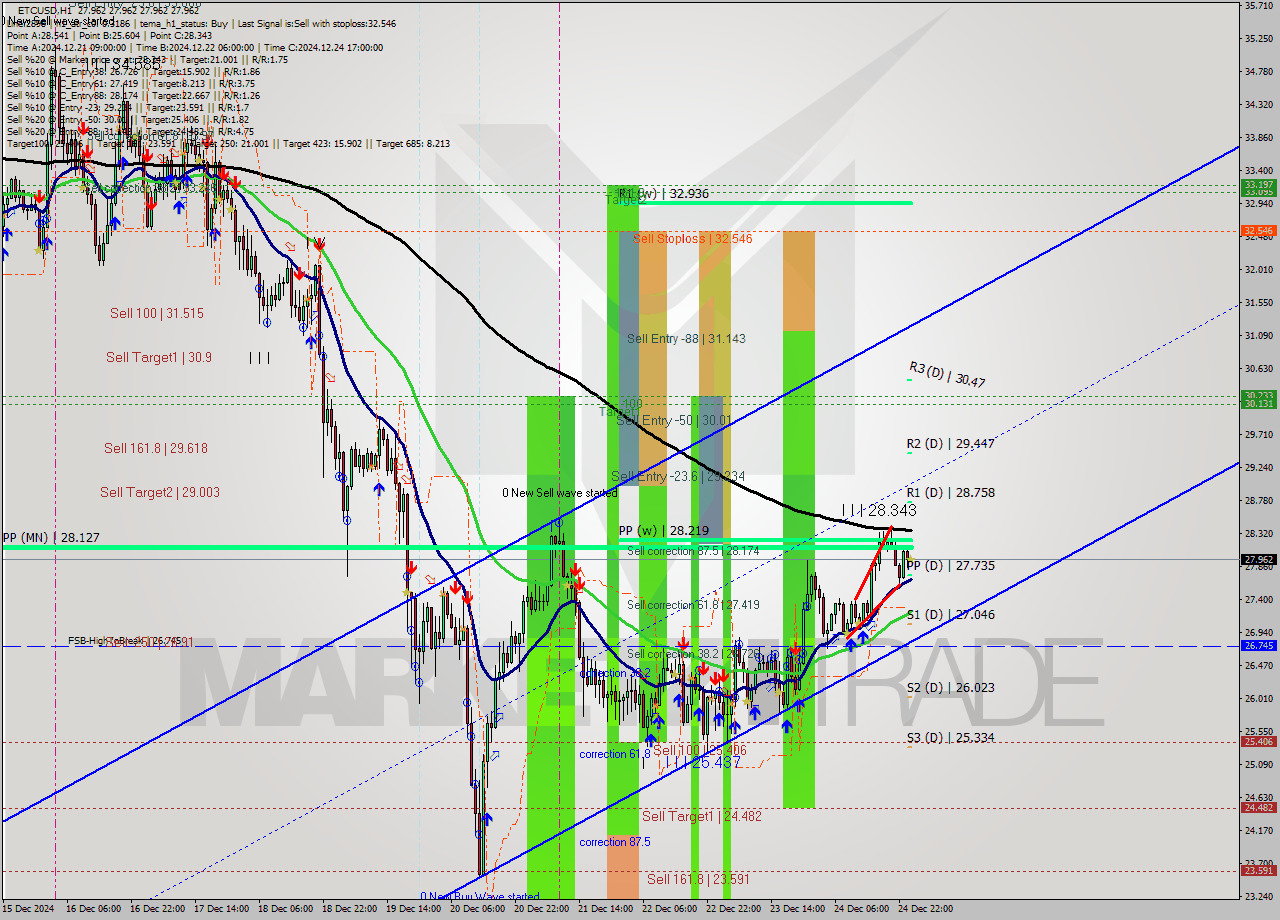
Task: Select the 'Sell Target1 | 30.9' label
Action: (x=159, y=357)
